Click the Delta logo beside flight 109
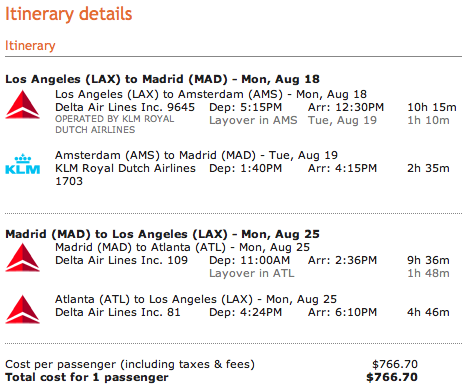 click(23, 257)
